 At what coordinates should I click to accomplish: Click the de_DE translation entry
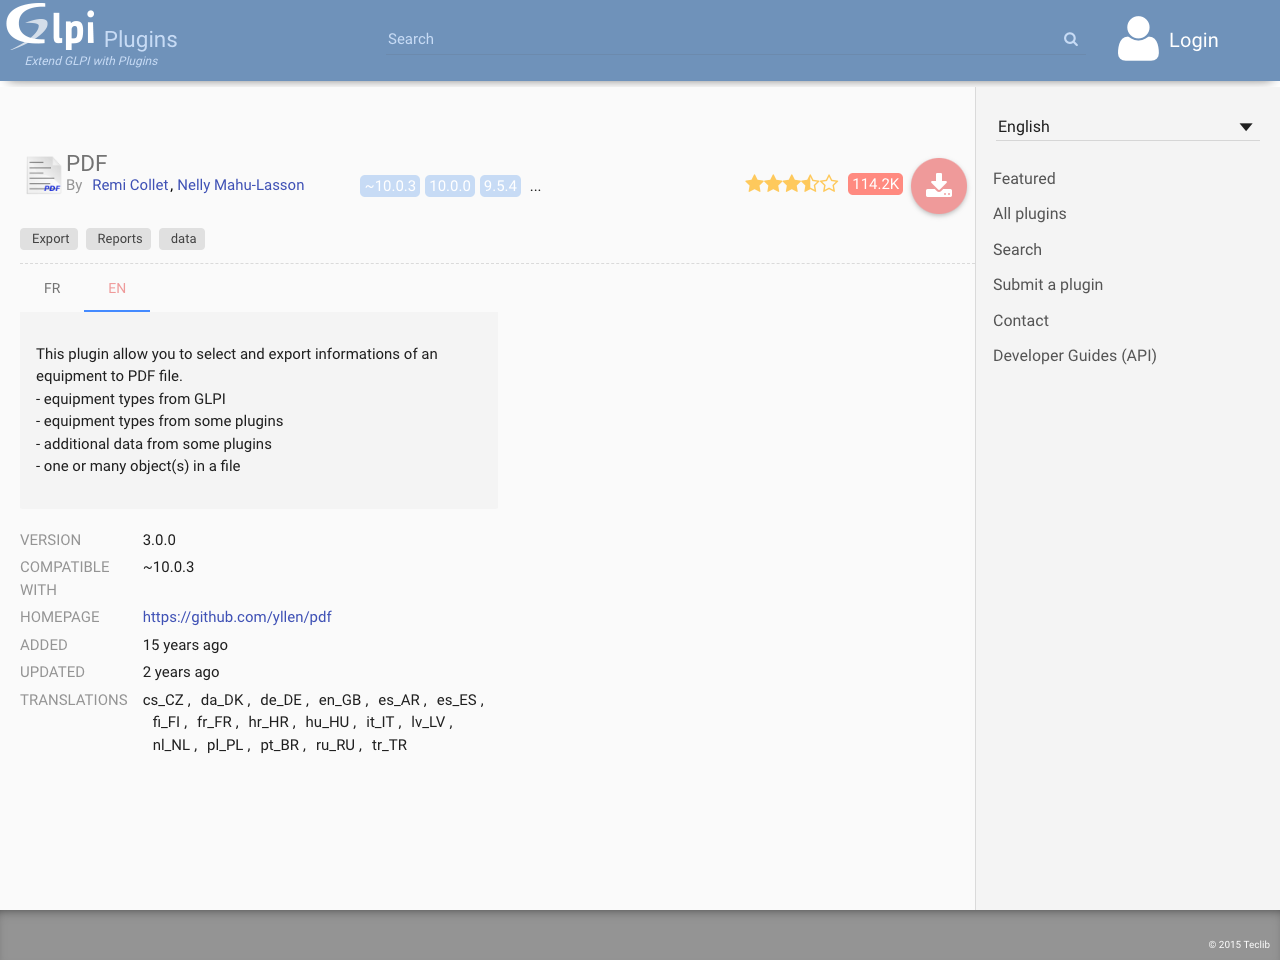point(281,700)
